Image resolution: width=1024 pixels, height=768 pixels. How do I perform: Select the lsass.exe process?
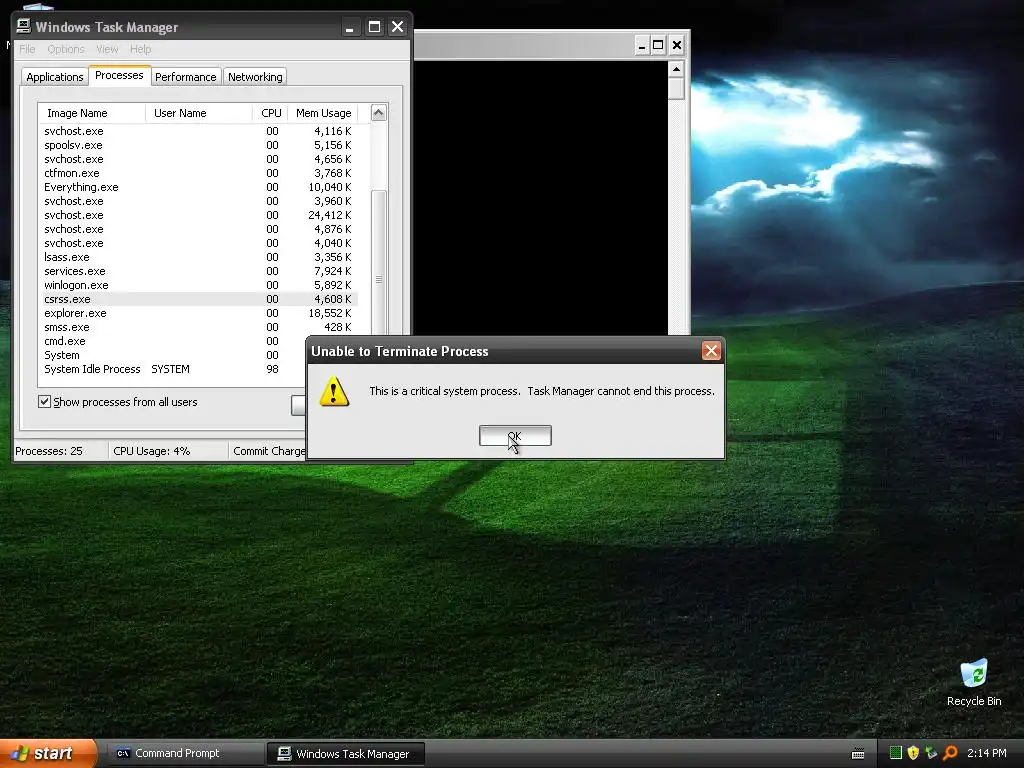198,257
